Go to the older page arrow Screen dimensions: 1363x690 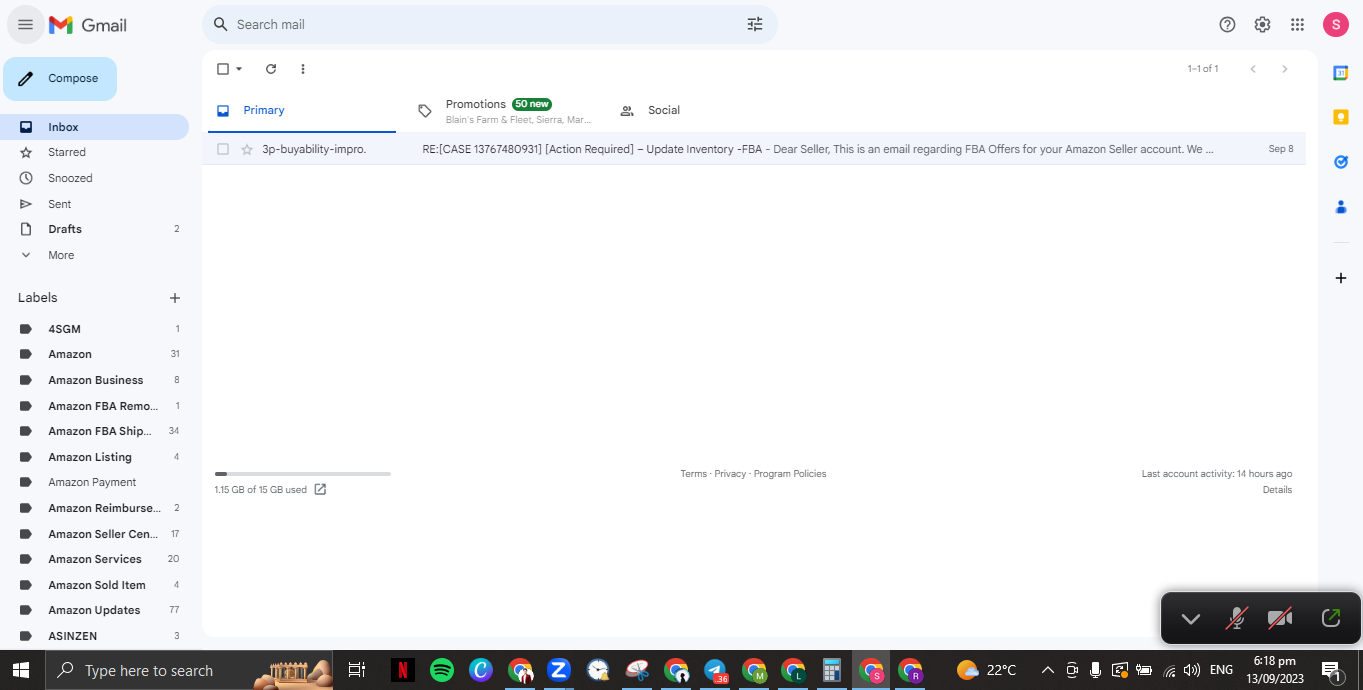coord(1285,69)
